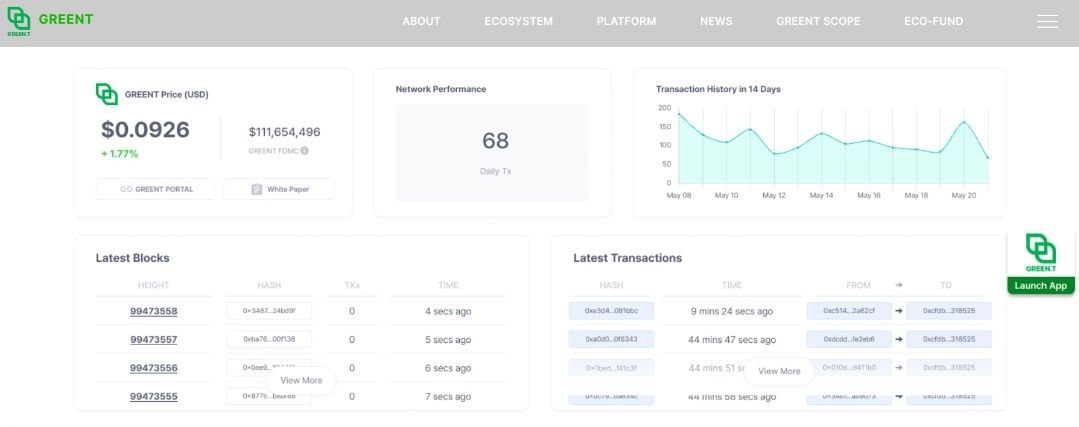The width and height of the screenshot is (1079, 427).
Task: Click the May 14 chart axis label
Action: tap(821, 195)
